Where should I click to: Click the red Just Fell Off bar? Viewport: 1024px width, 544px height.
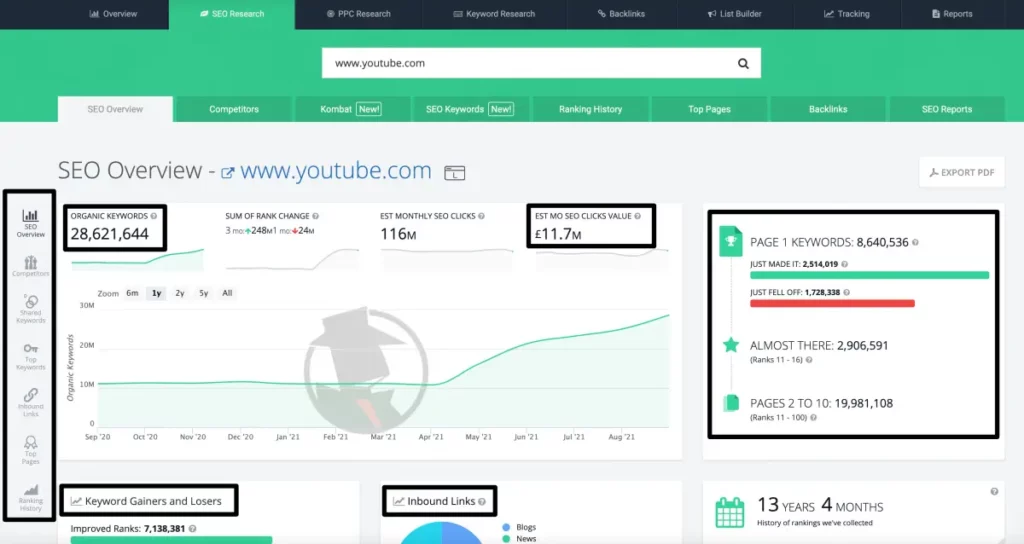click(x=832, y=304)
